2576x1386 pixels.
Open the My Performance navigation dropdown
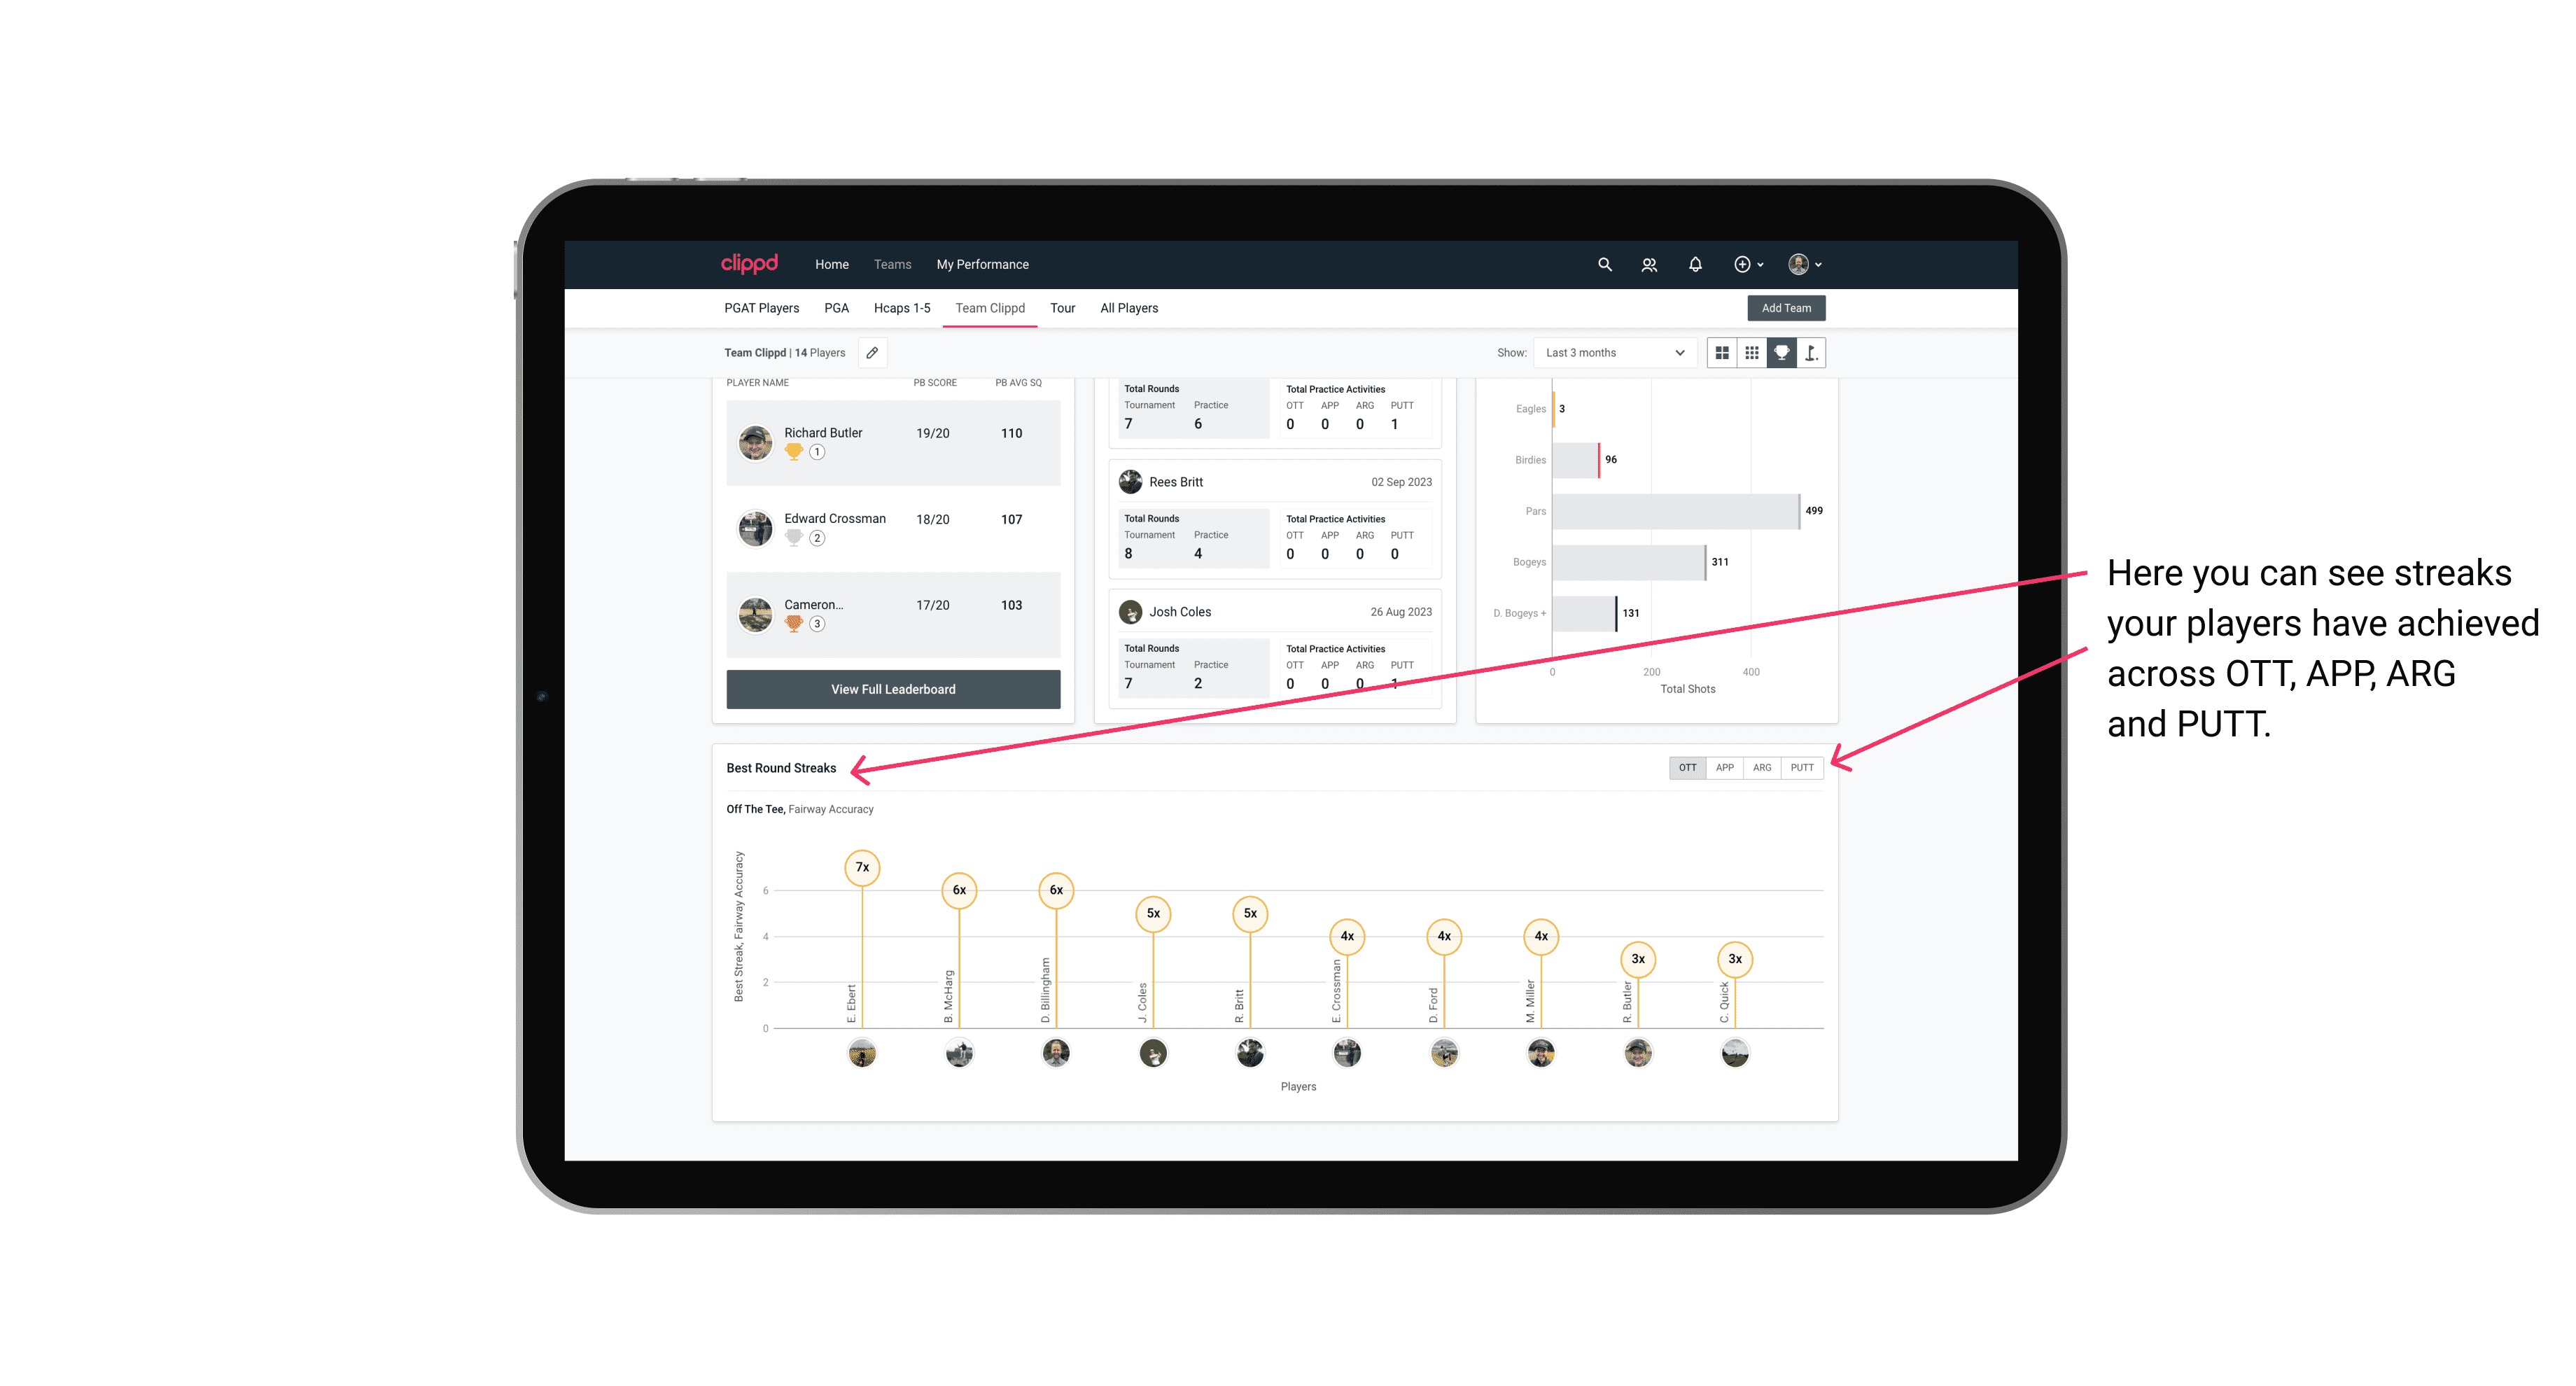[x=984, y=265]
